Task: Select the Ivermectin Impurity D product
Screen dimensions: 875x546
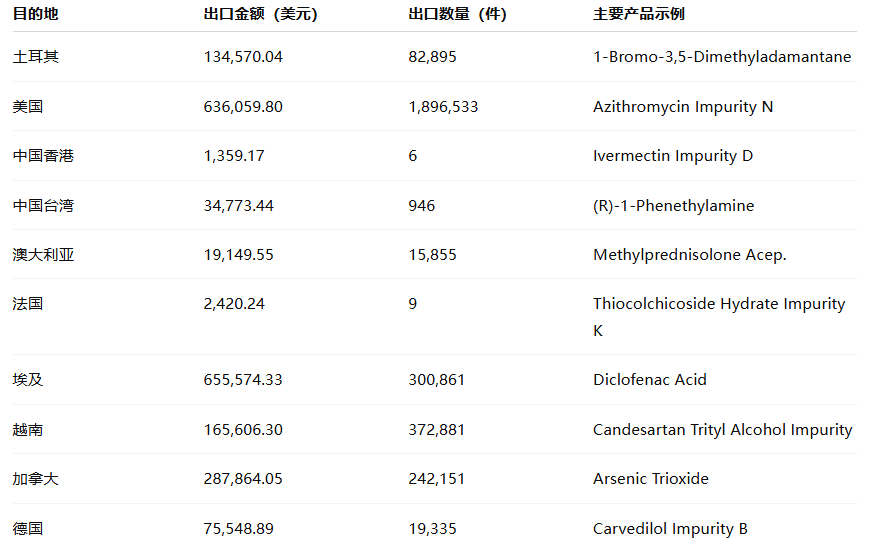Action: tap(673, 156)
